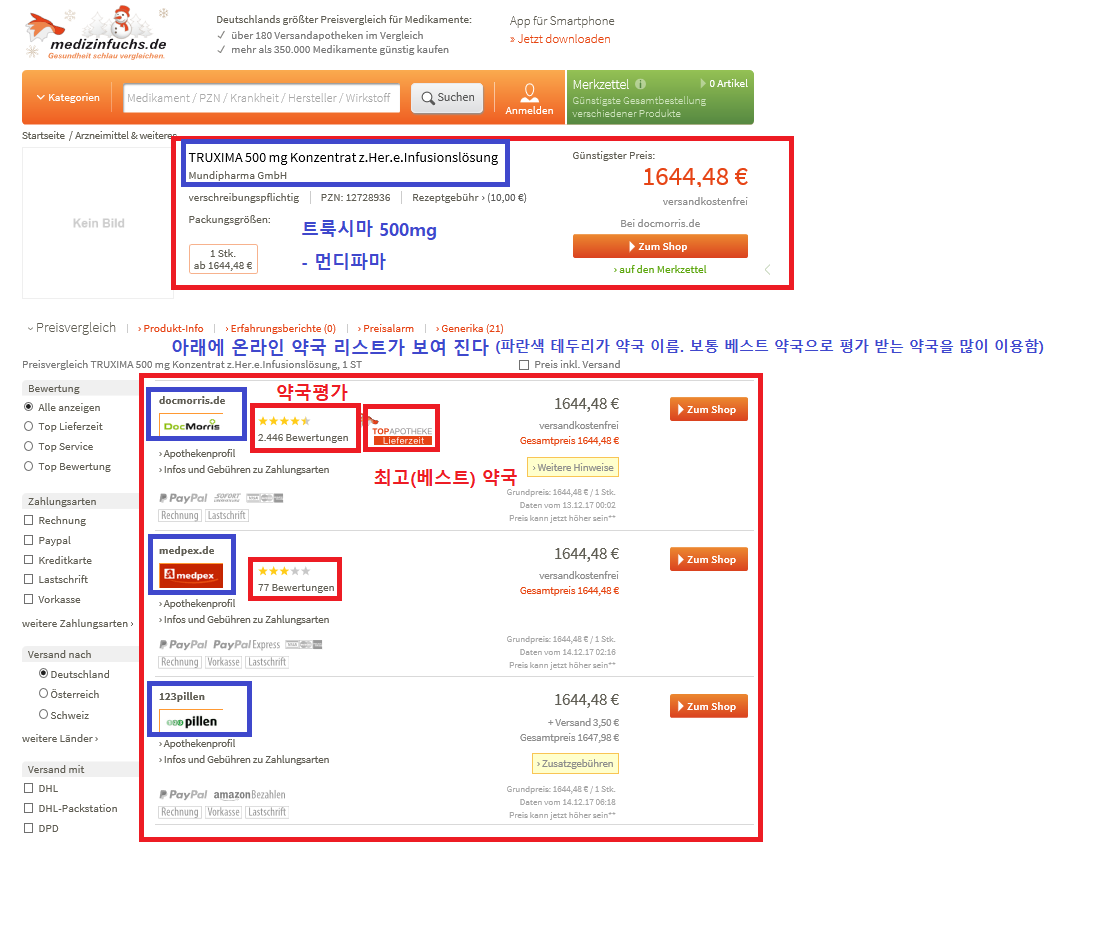Expand Zusatzgebühren for 123pillen

(x=575, y=764)
